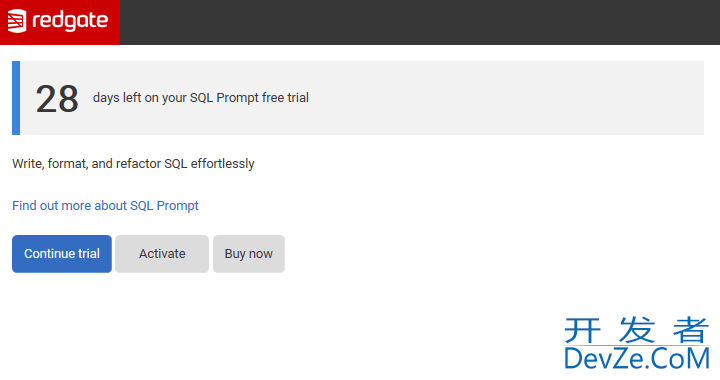Click the empty gray area of the trial banner
The height and width of the screenshot is (380, 720).
tap(505, 98)
